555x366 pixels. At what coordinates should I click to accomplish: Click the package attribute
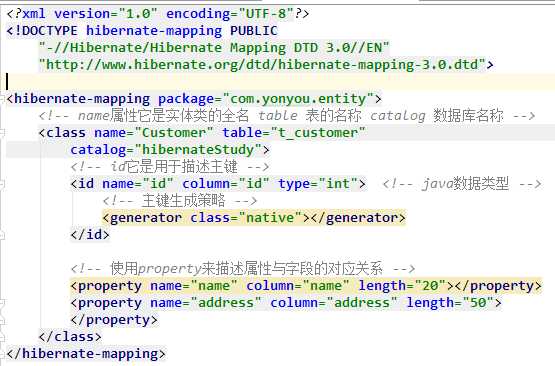(186, 99)
